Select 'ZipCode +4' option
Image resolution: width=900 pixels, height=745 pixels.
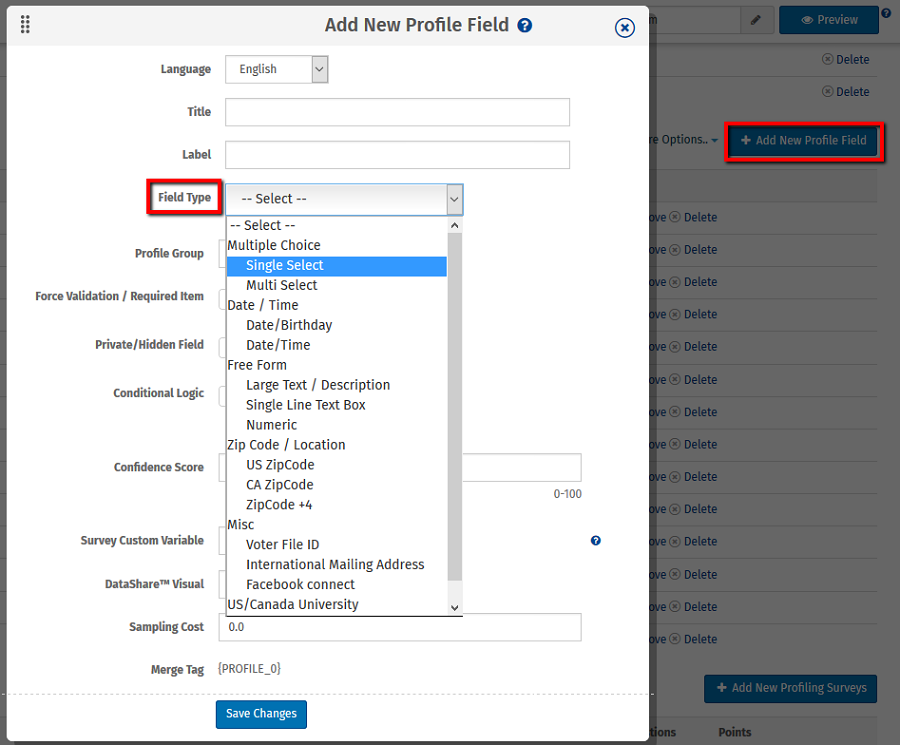point(337,505)
